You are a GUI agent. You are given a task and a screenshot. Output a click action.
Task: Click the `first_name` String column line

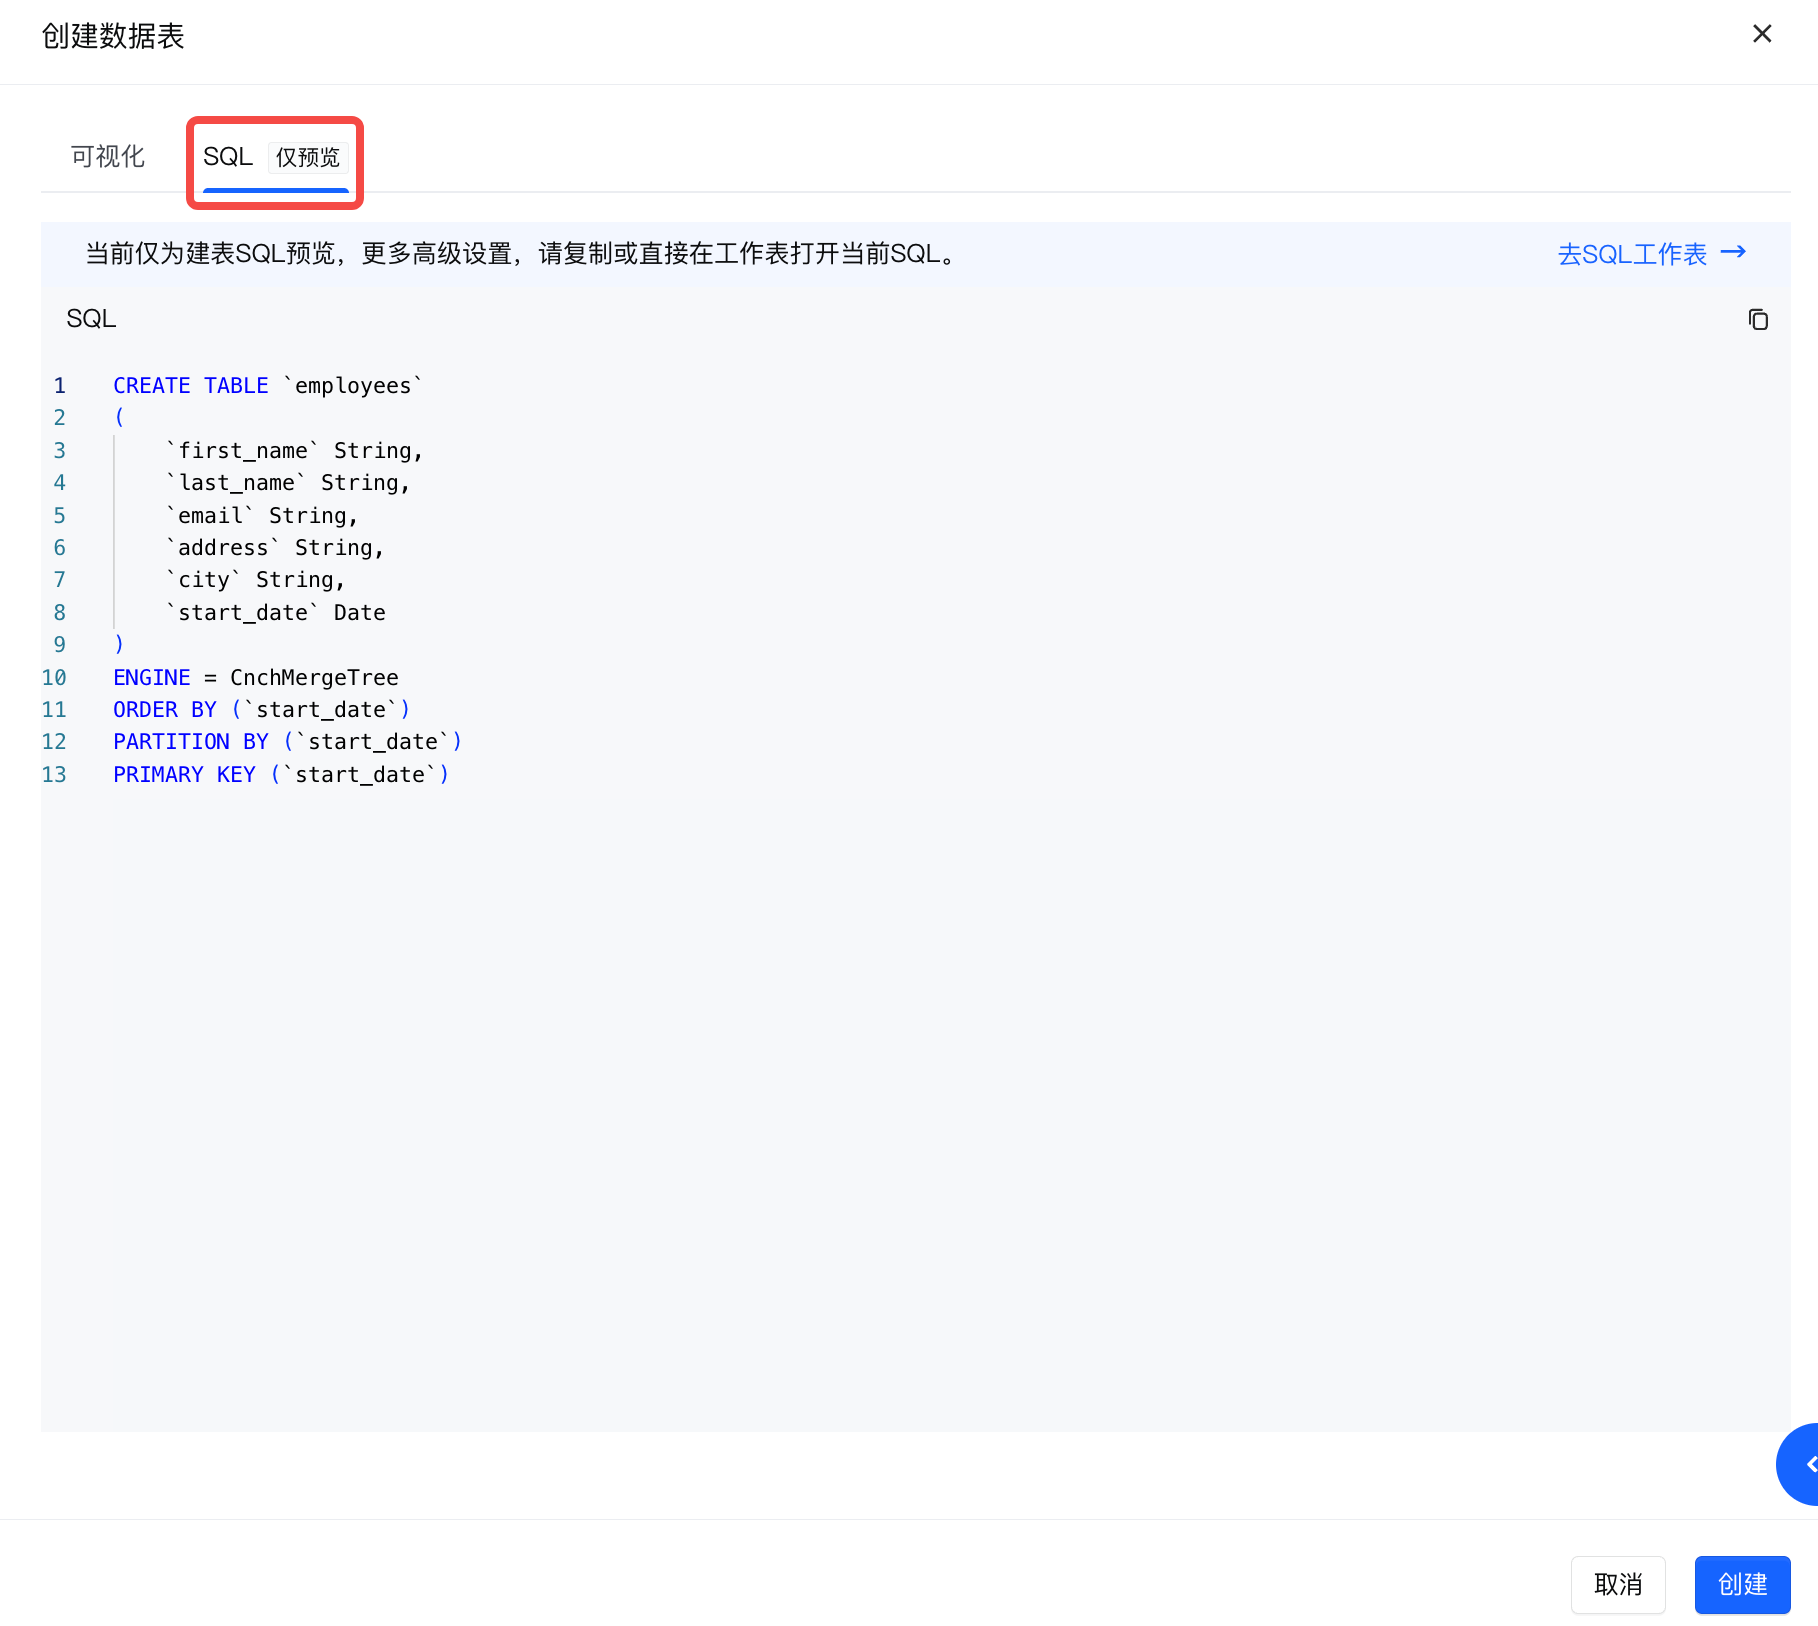point(295,451)
